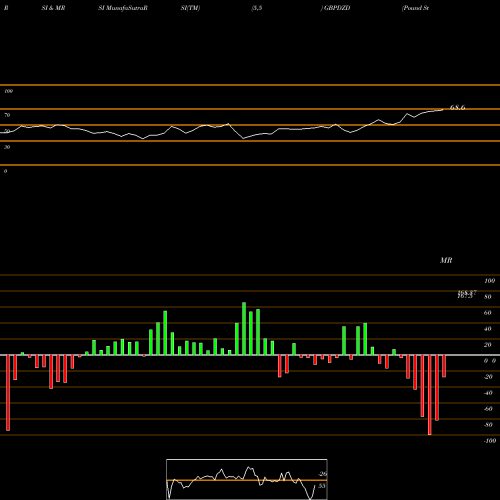The image size is (500, 500).
Task: Select the GBPDZD symbol text in header
Action: point(337,8)
